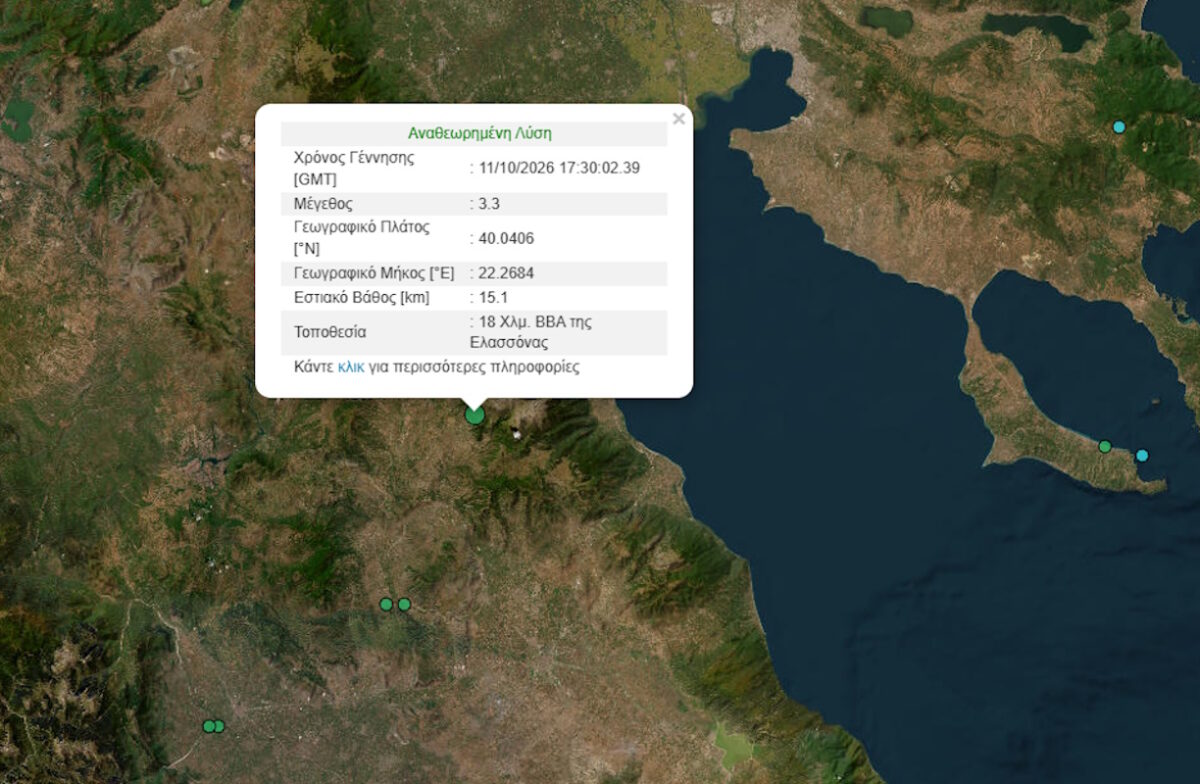
Task: Select the cyan marker in the sea by the Kassandra tip
Action: coord(1142,455)
